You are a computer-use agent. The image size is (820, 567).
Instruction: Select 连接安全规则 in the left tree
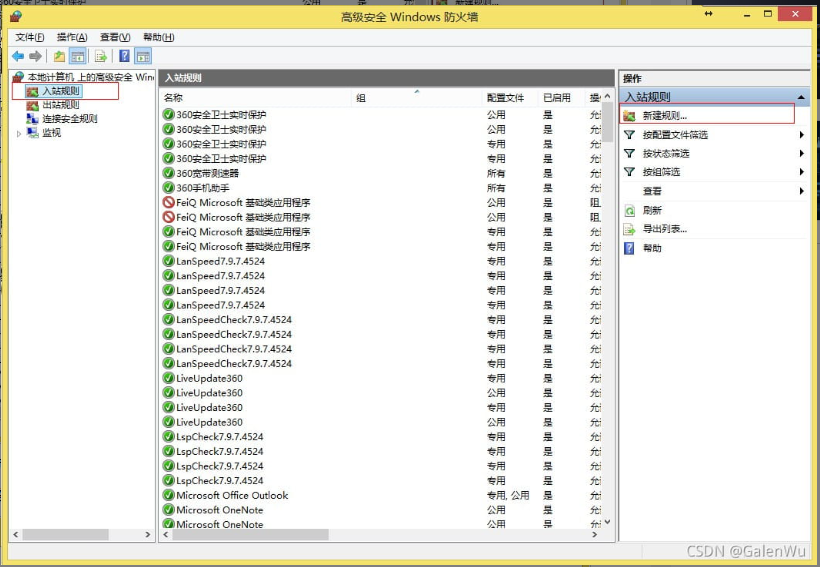(x=70, y=119)
